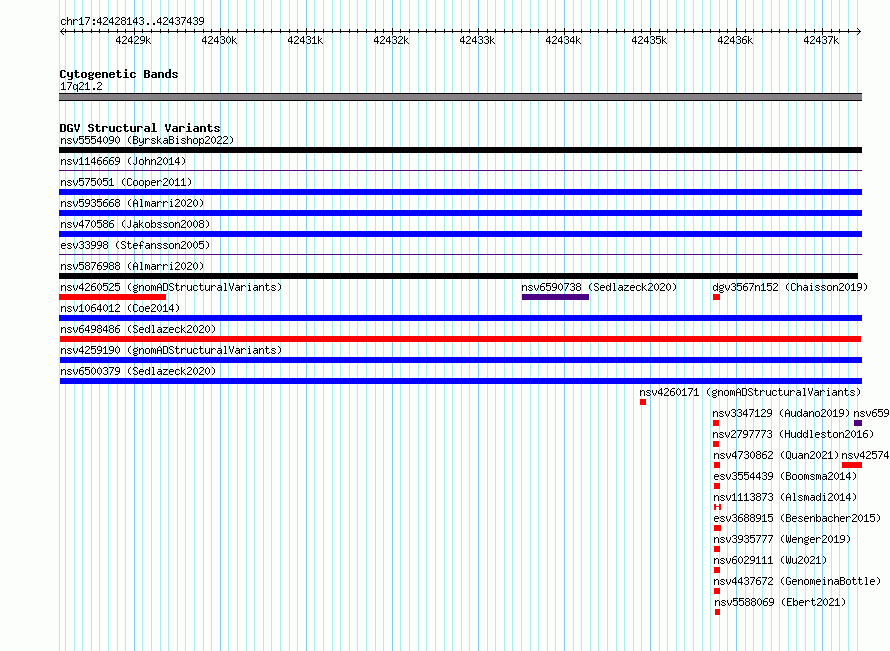890x651 pixels.
Task: Select the 42432k position on the ruler
Action: [391, 40]
